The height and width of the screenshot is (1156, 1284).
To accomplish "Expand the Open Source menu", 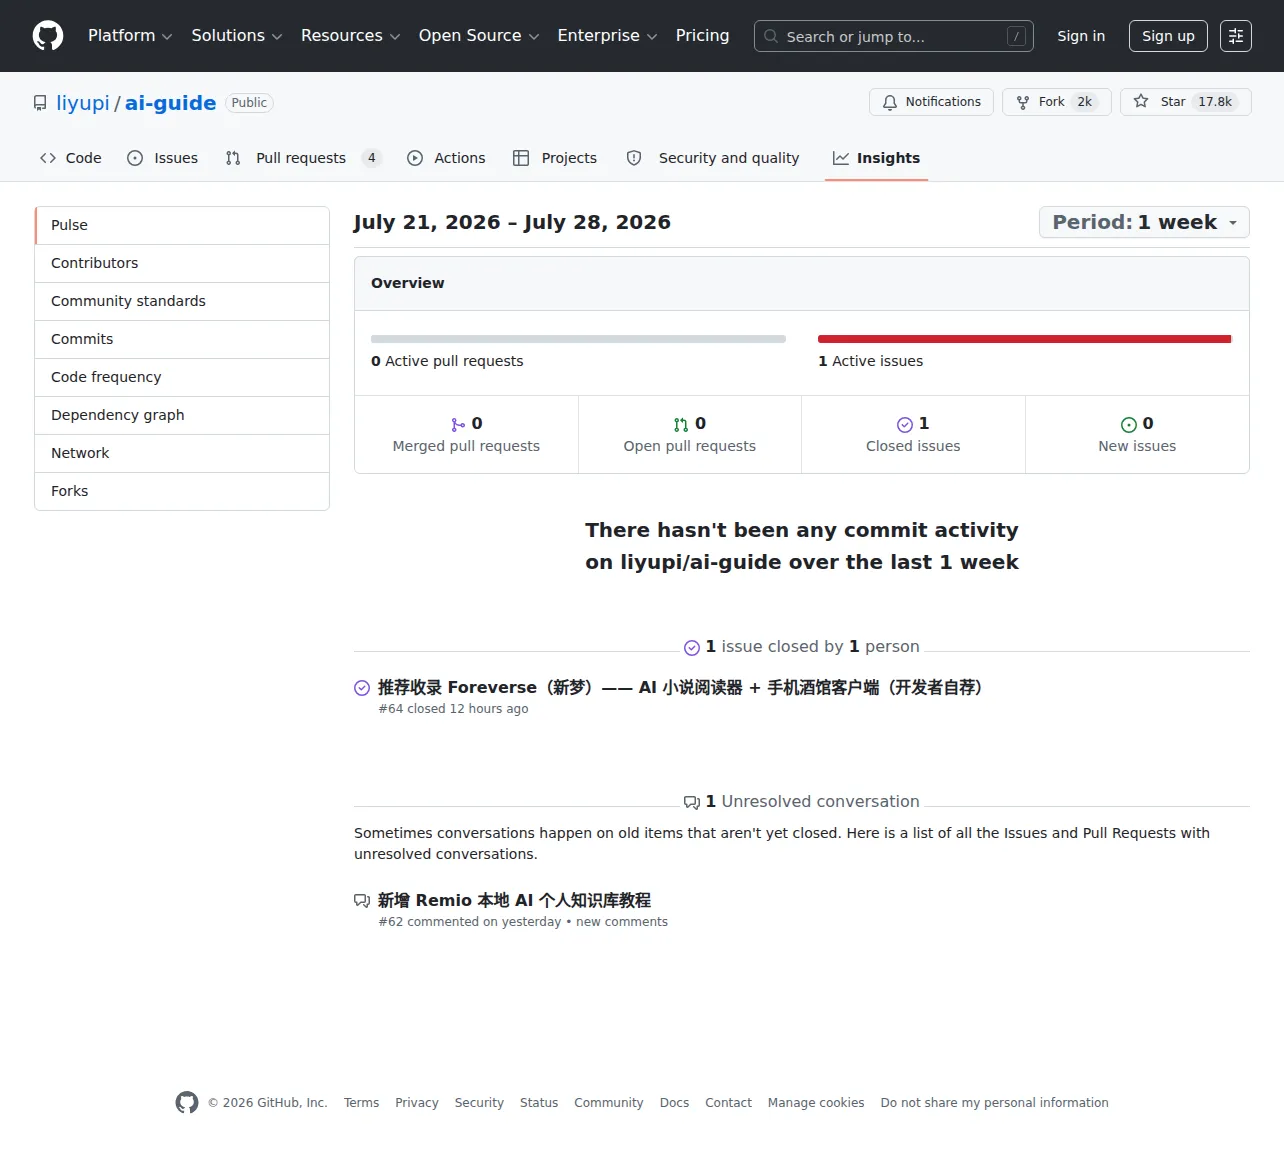I will 479,36.
